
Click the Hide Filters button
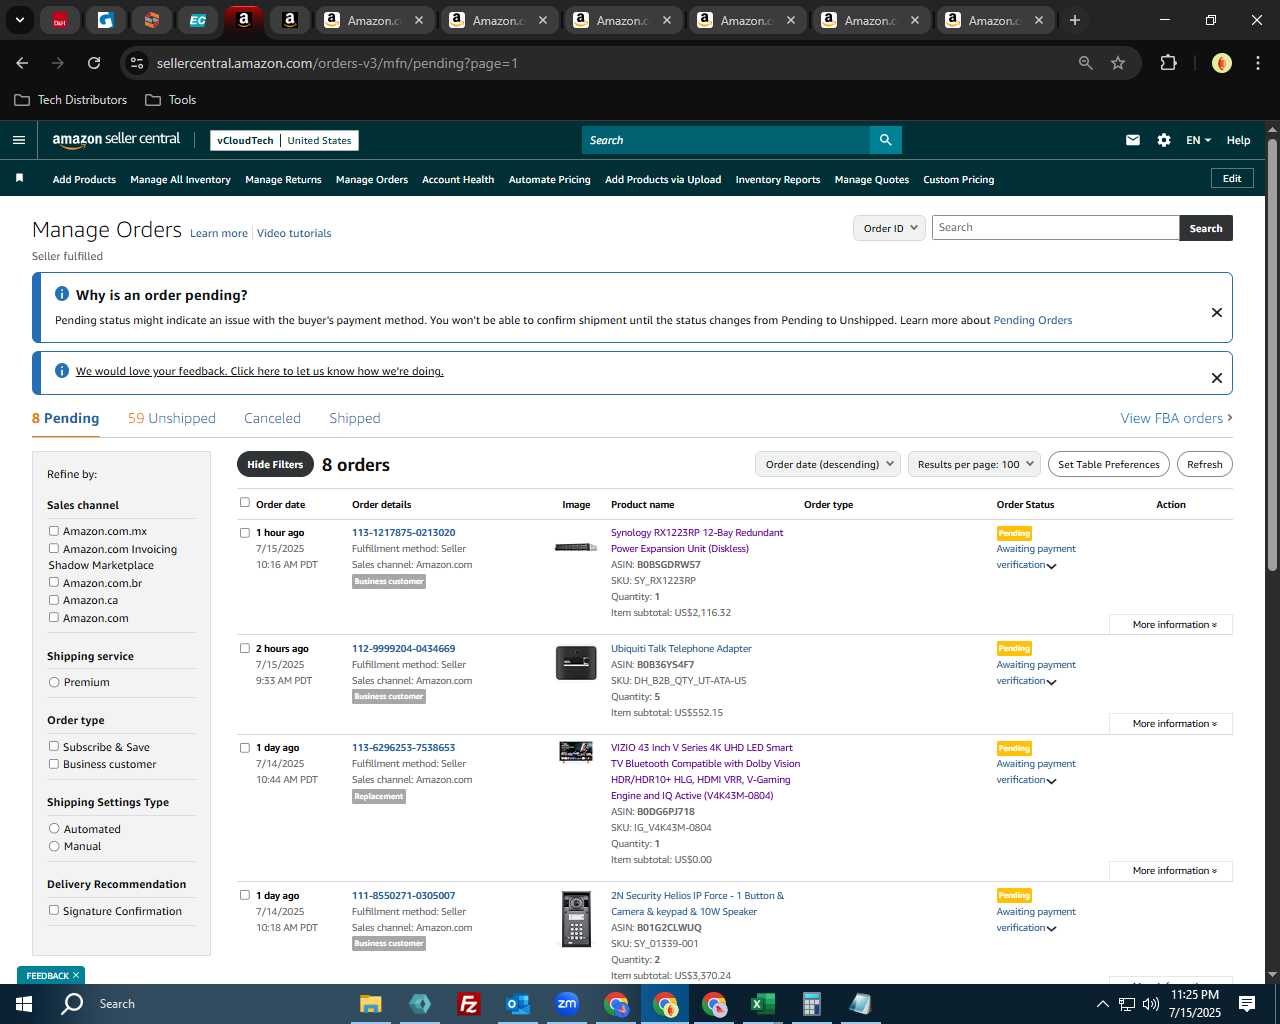(x=275, y=464)
